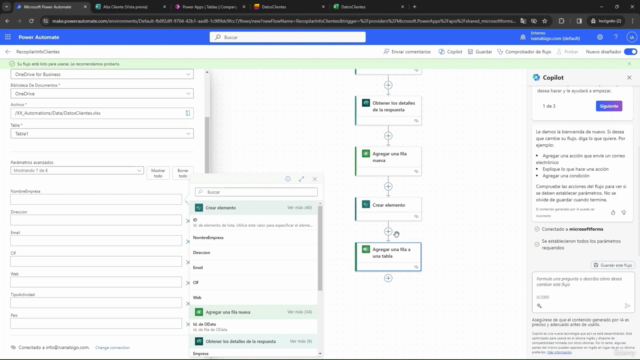The image size is (640, 360).
Task: Click the Borrar todo button
Action: 183,173
